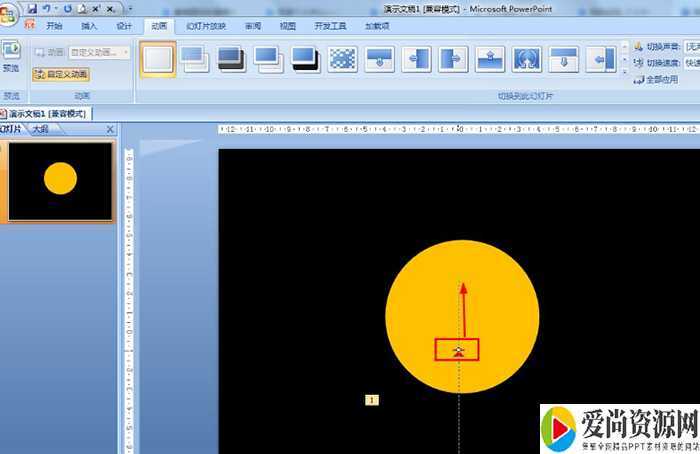Choose the checkerboard dissolve transition

tap(343, 59)
